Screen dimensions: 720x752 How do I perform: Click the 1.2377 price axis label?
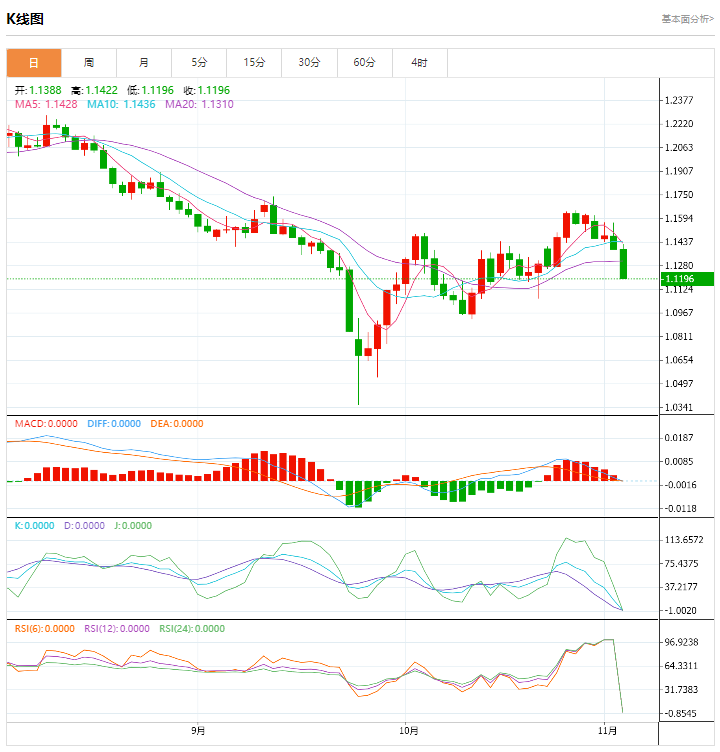pyautogui.click(x=679, y=101)
